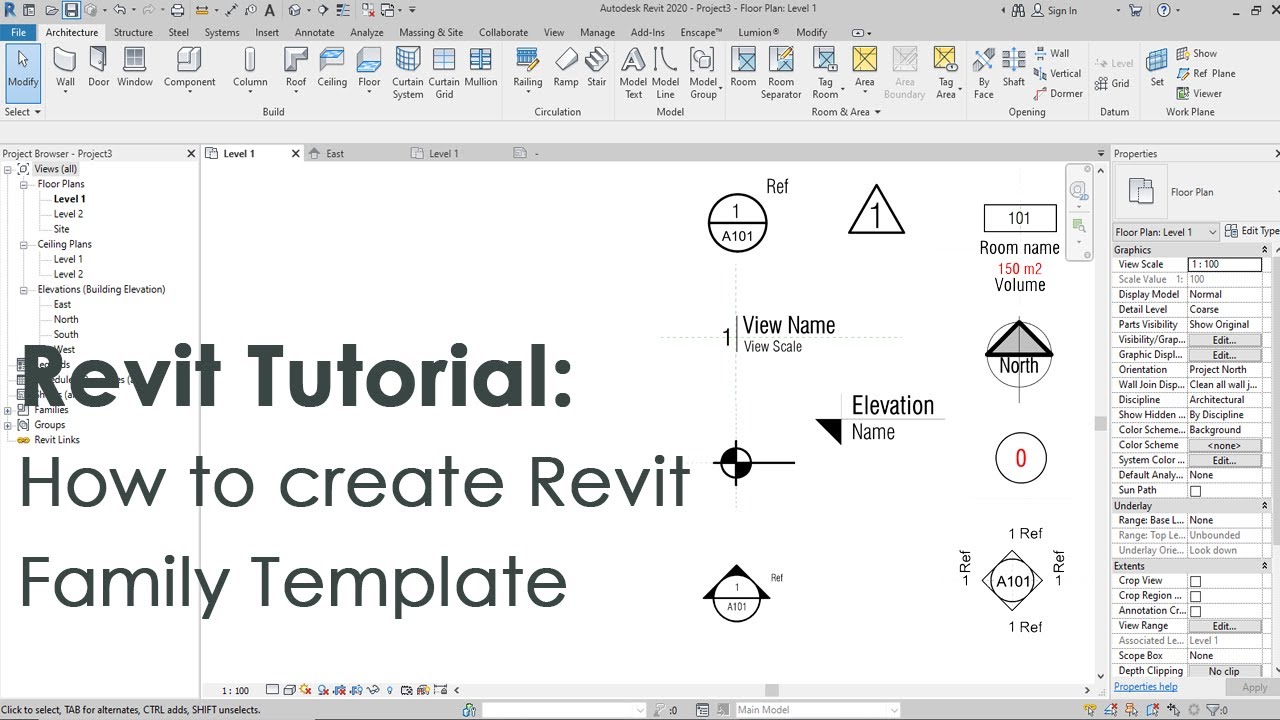The image size is (1280, 720).
Task: Select the Door tool
Action: [98, 69]
